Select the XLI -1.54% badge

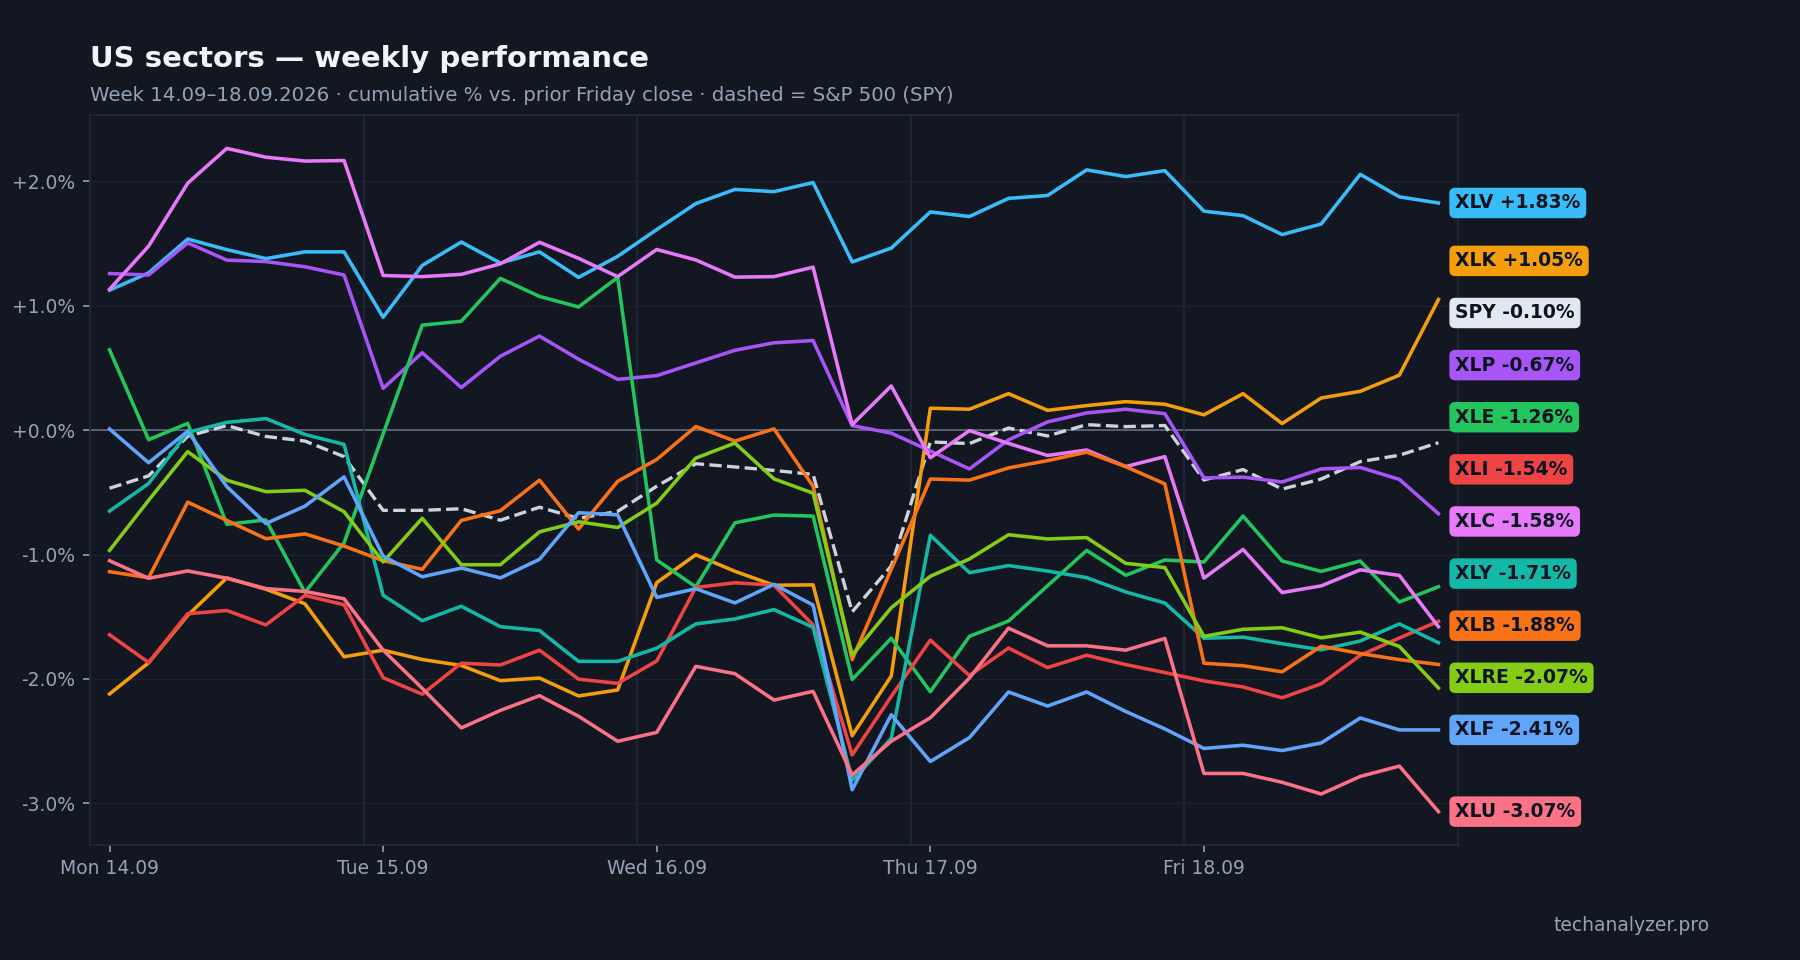[x=1510, y=469]
